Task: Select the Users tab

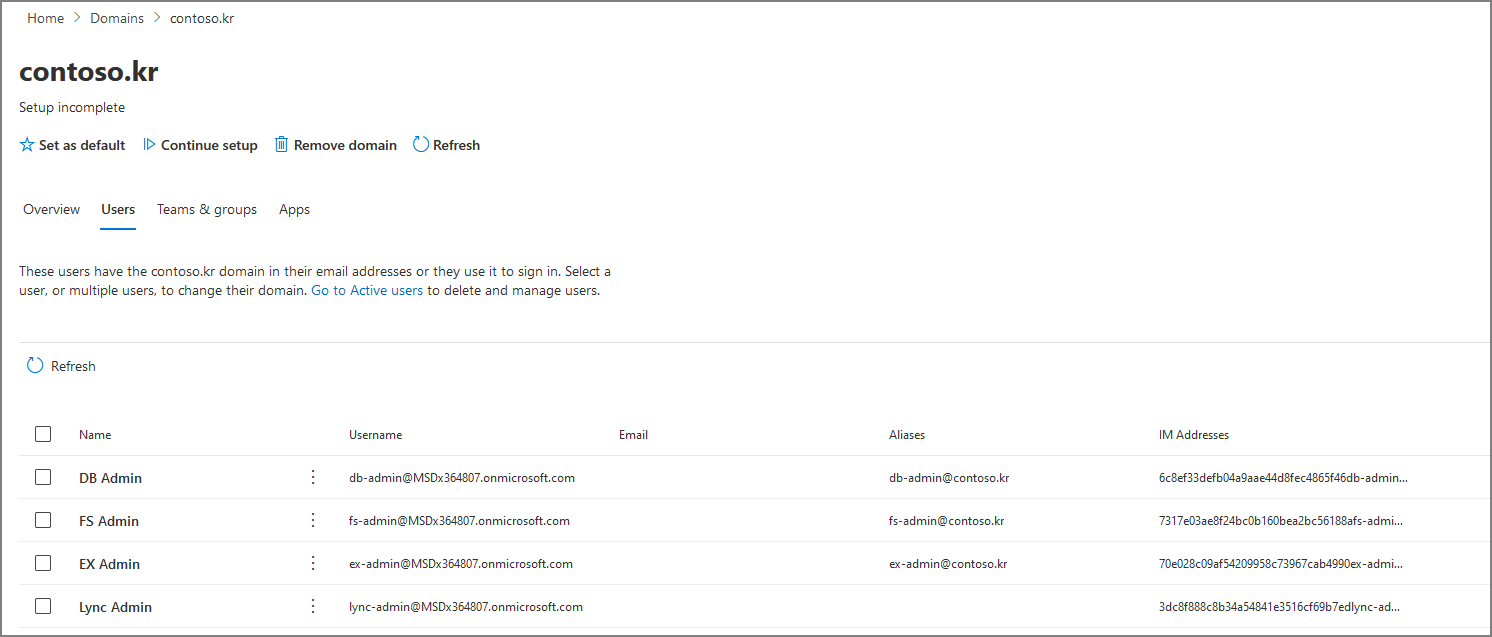Action: click(118, 209)
